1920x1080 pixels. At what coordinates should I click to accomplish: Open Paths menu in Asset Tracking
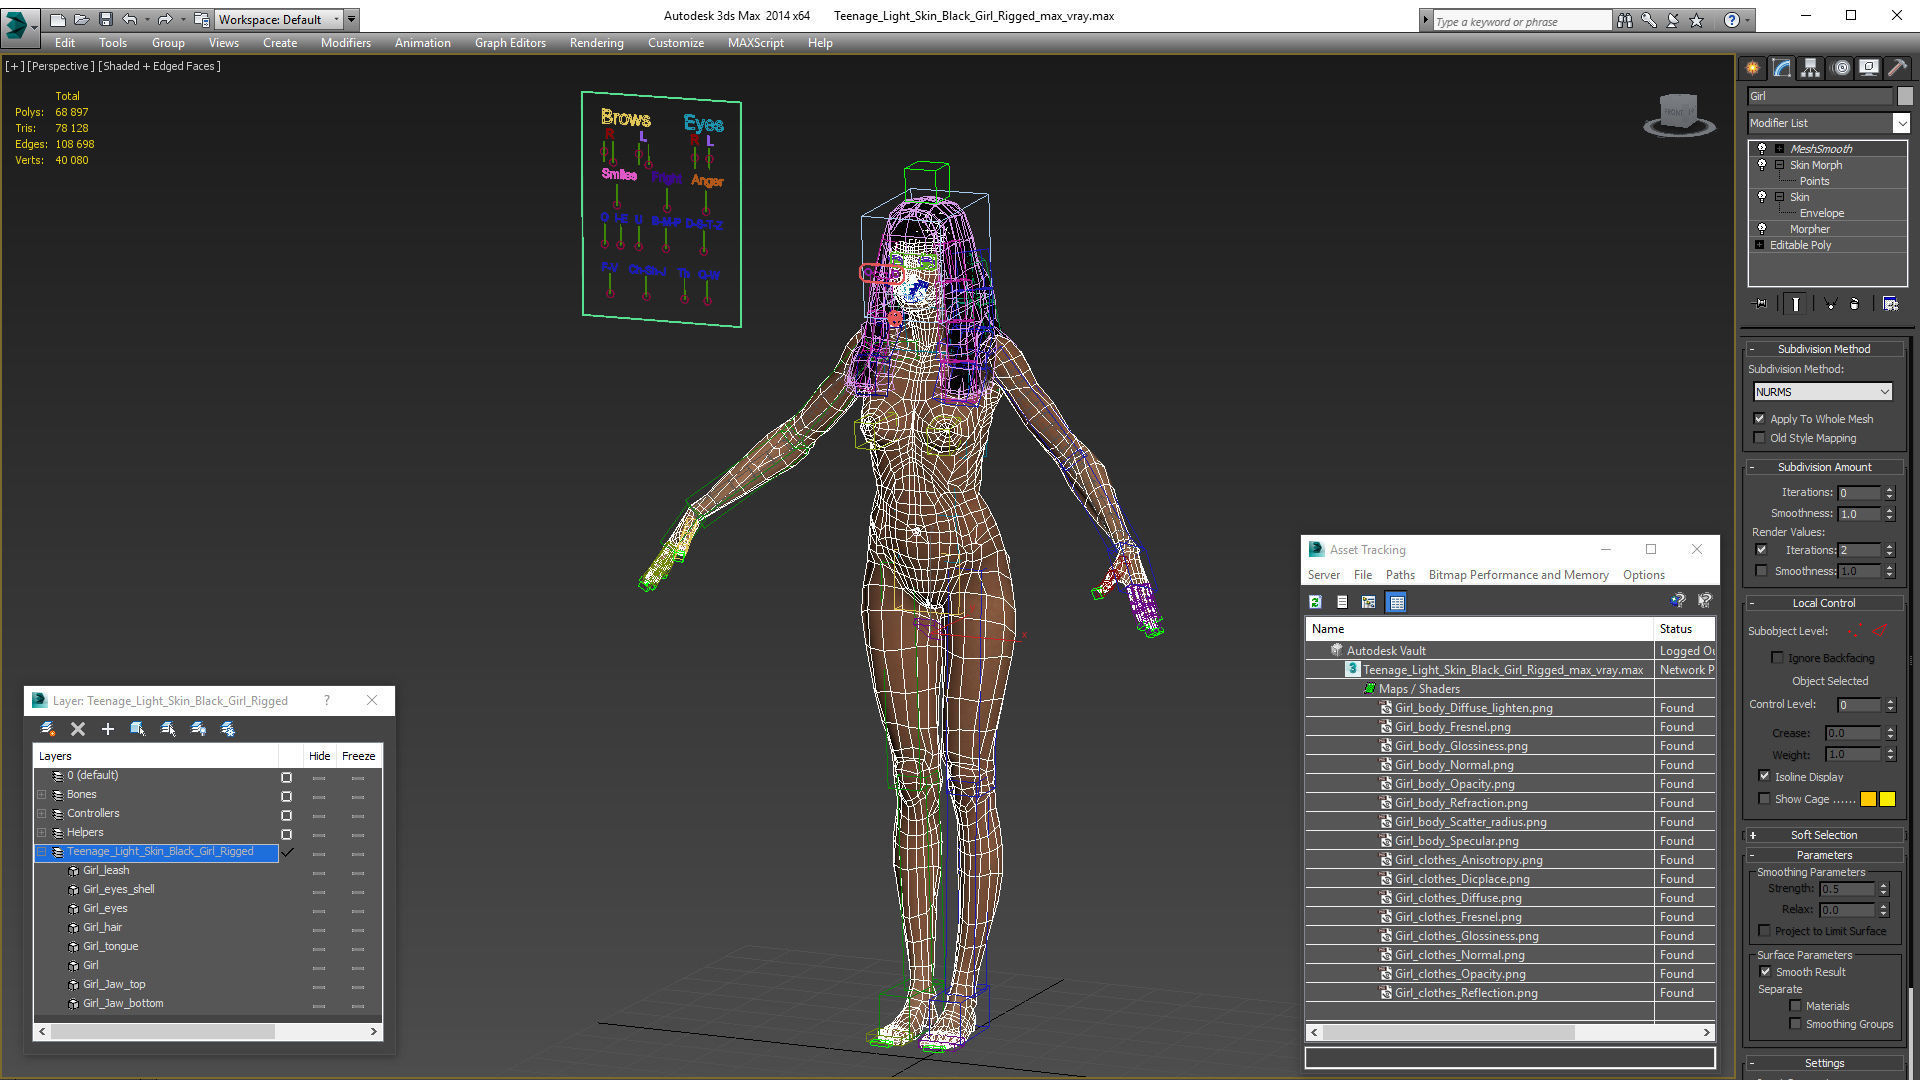coord(1400,575)
